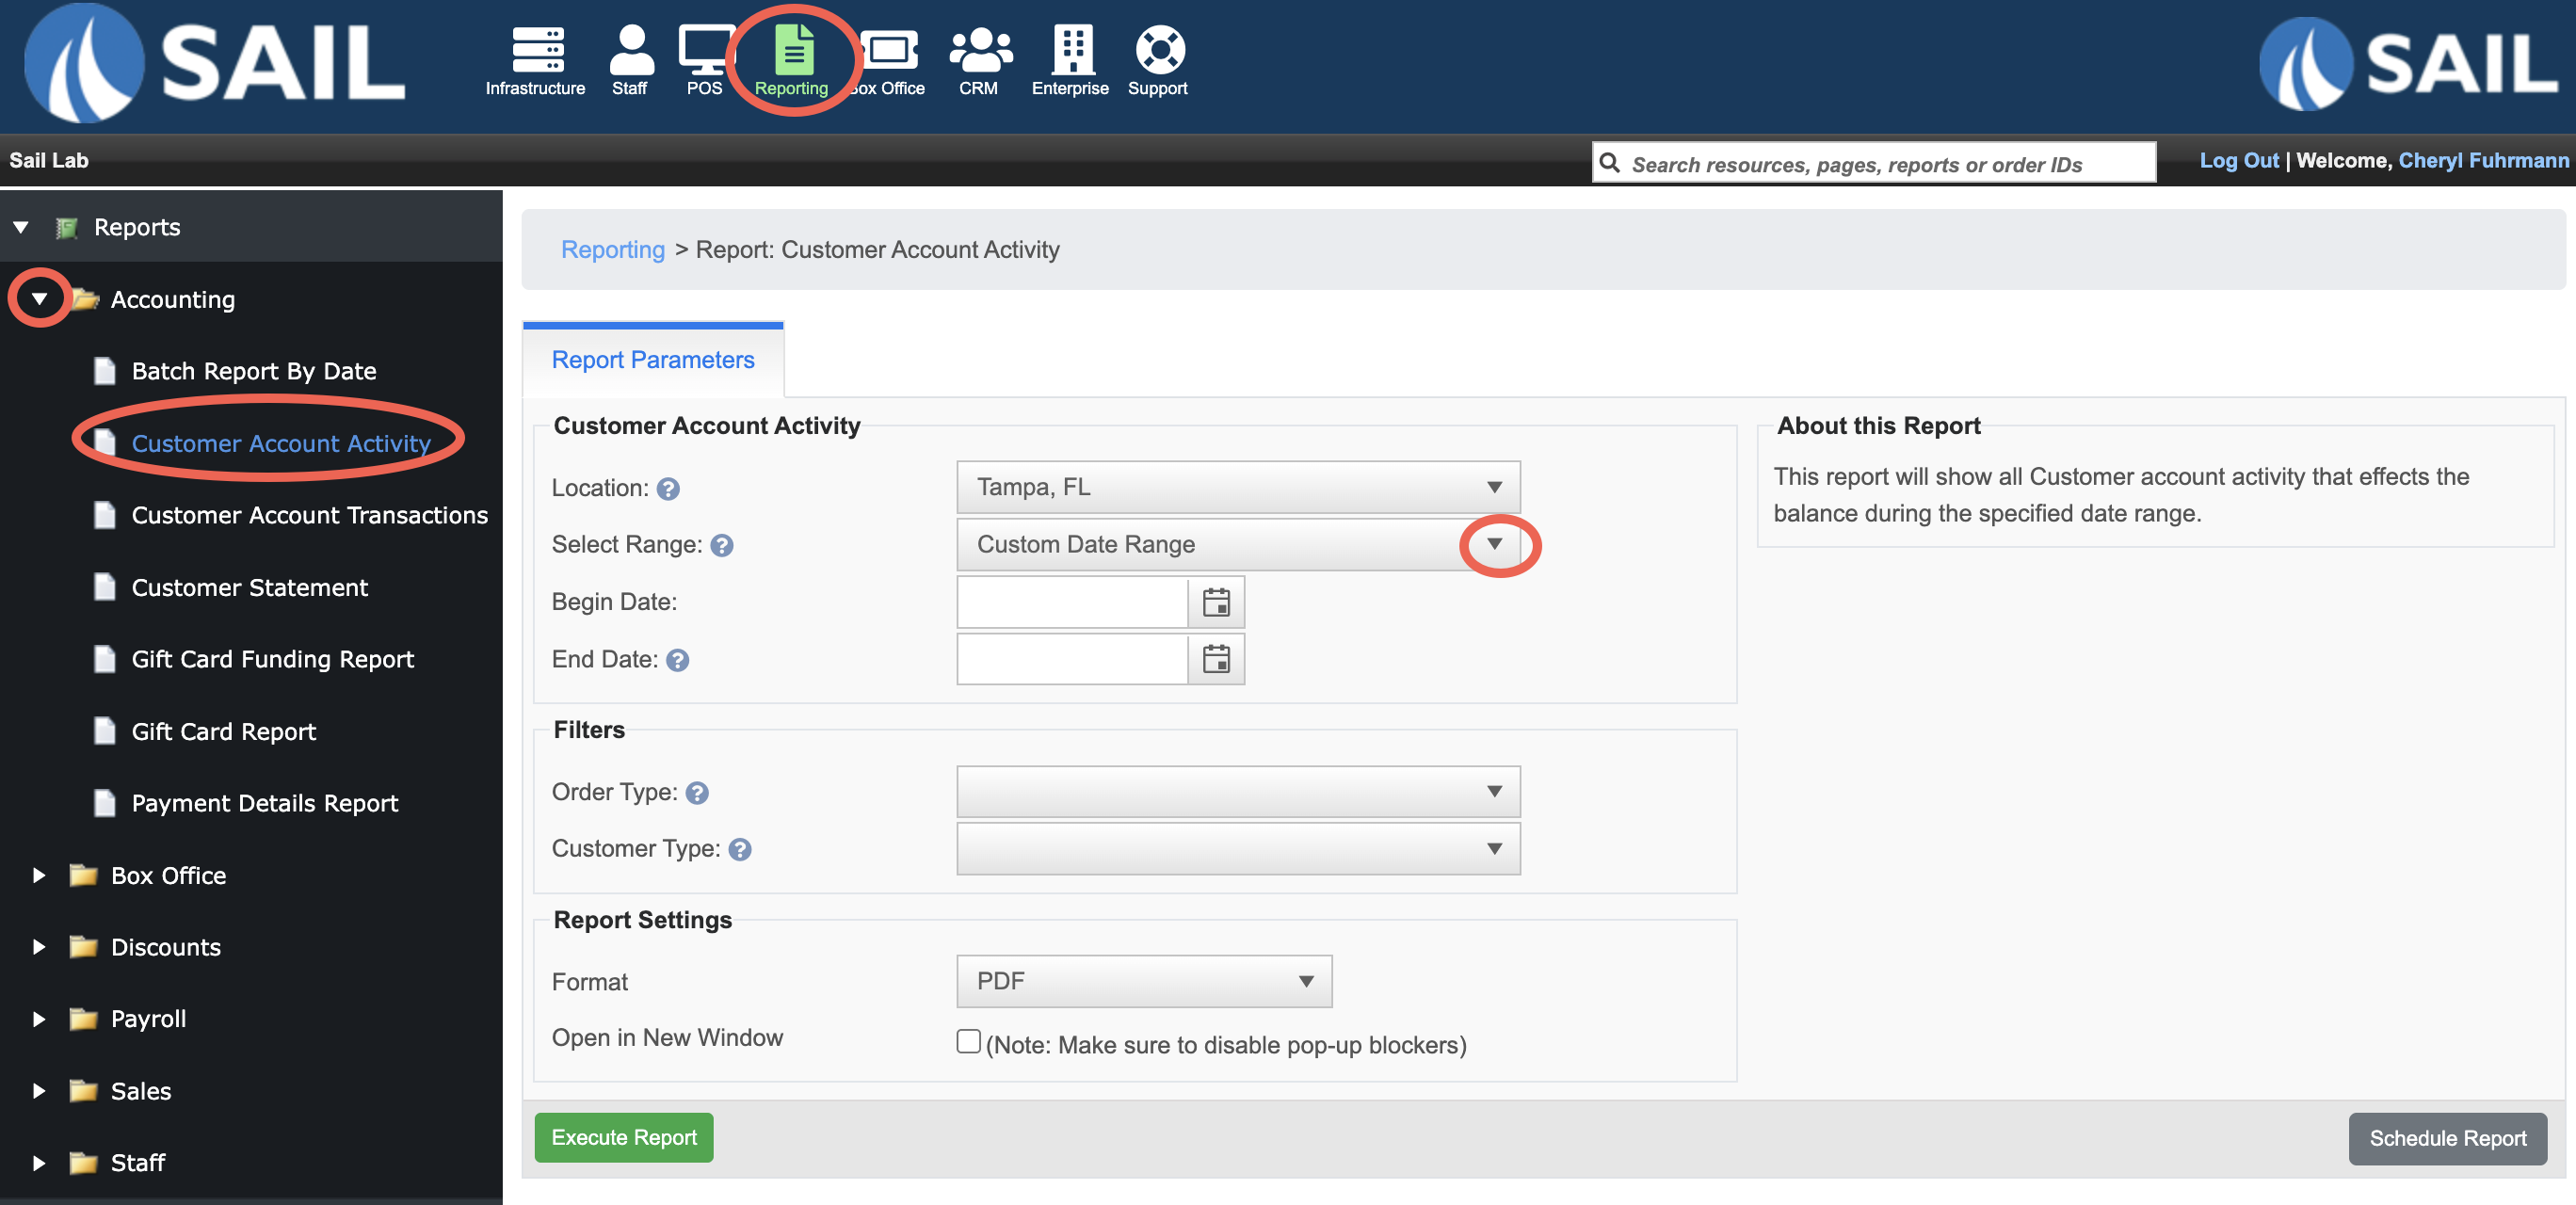Expand the Format PDF dropdown
The image size is (2576, 1205).
pyautogui.click(x=1143, y=981)
